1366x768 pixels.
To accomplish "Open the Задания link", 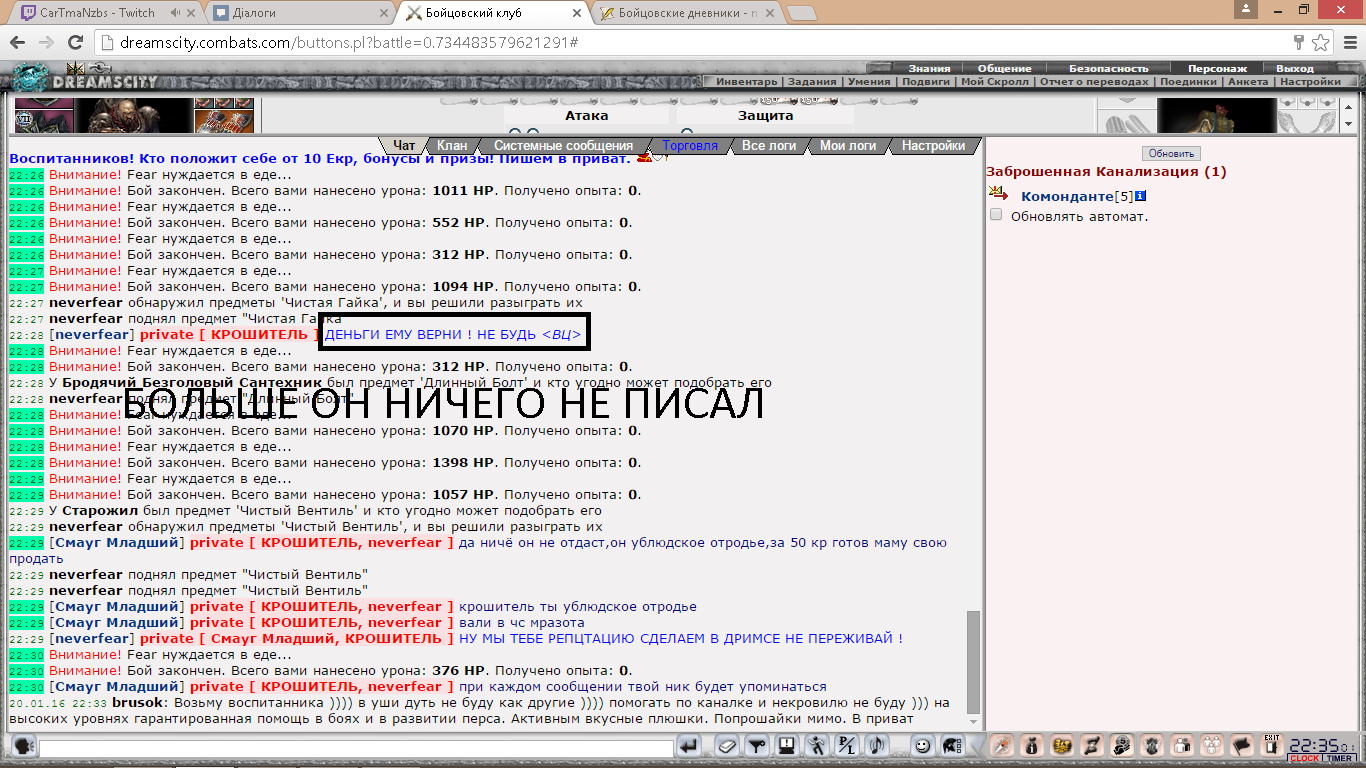I will [x=812, y=82].
